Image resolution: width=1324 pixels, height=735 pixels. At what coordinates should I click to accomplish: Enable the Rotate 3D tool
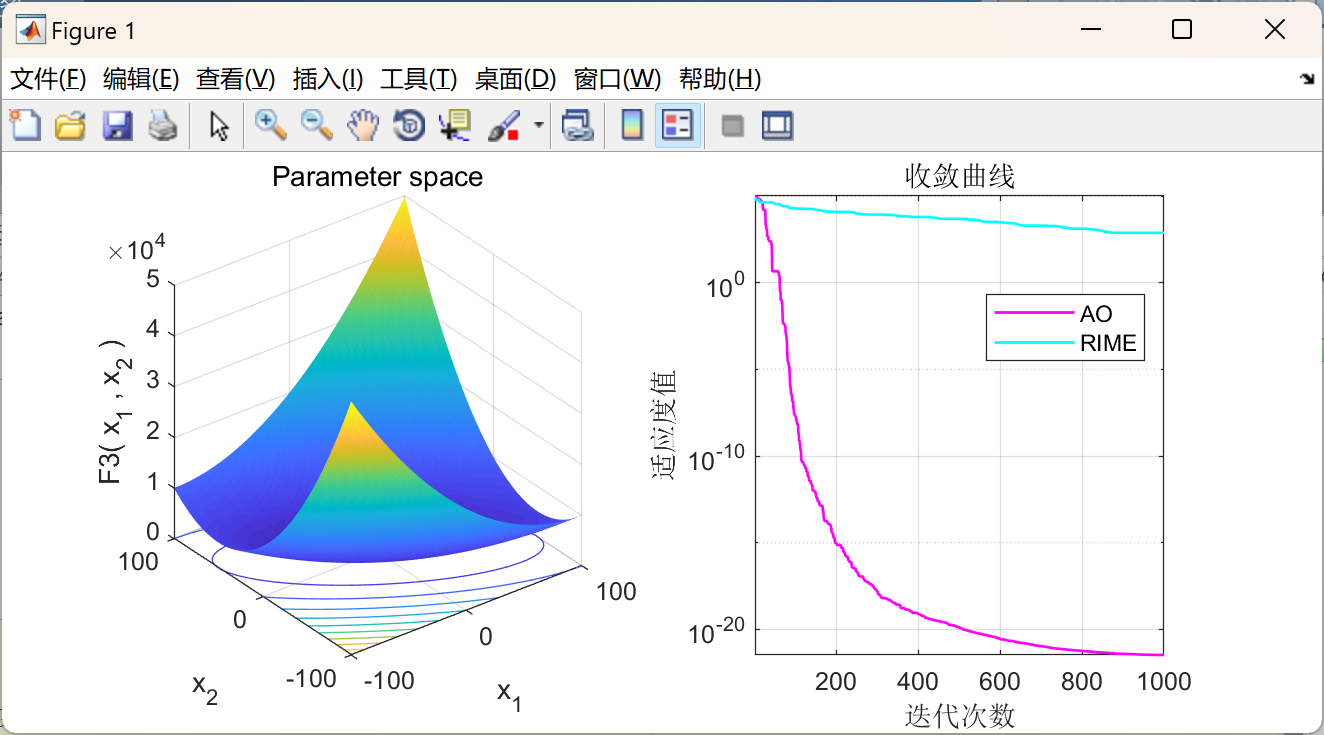[x=408, y=125]
